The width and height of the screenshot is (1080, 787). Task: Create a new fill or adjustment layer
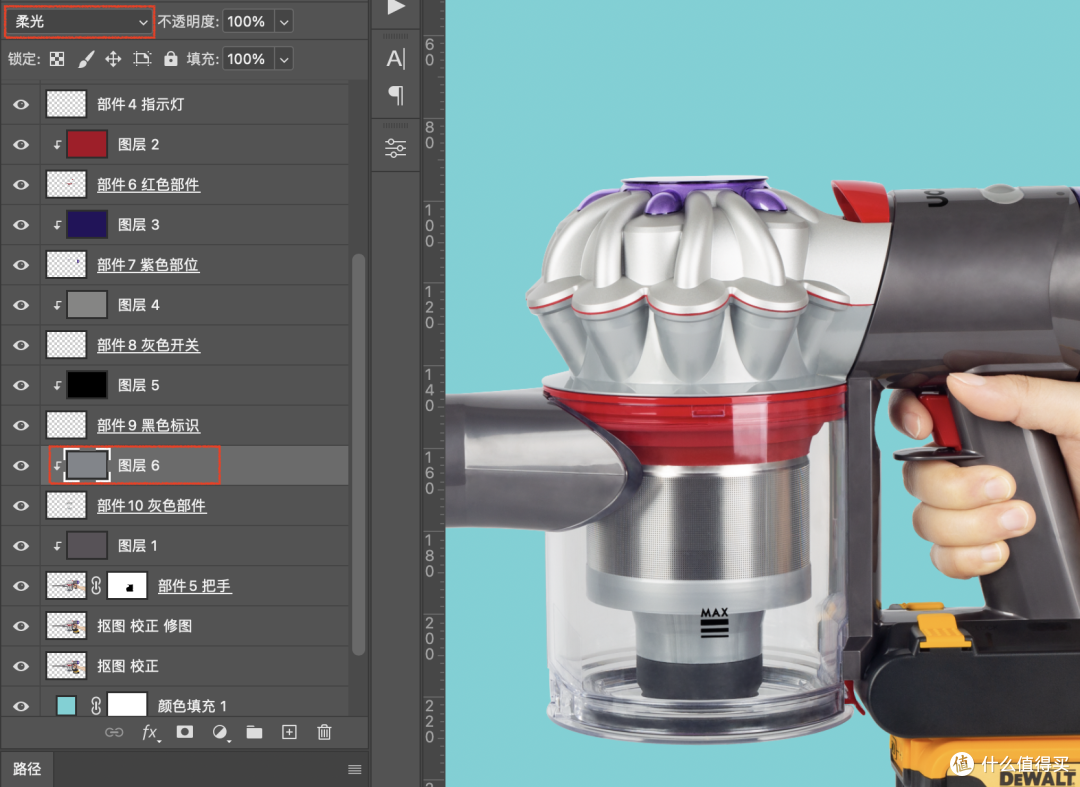coord(220,732)
